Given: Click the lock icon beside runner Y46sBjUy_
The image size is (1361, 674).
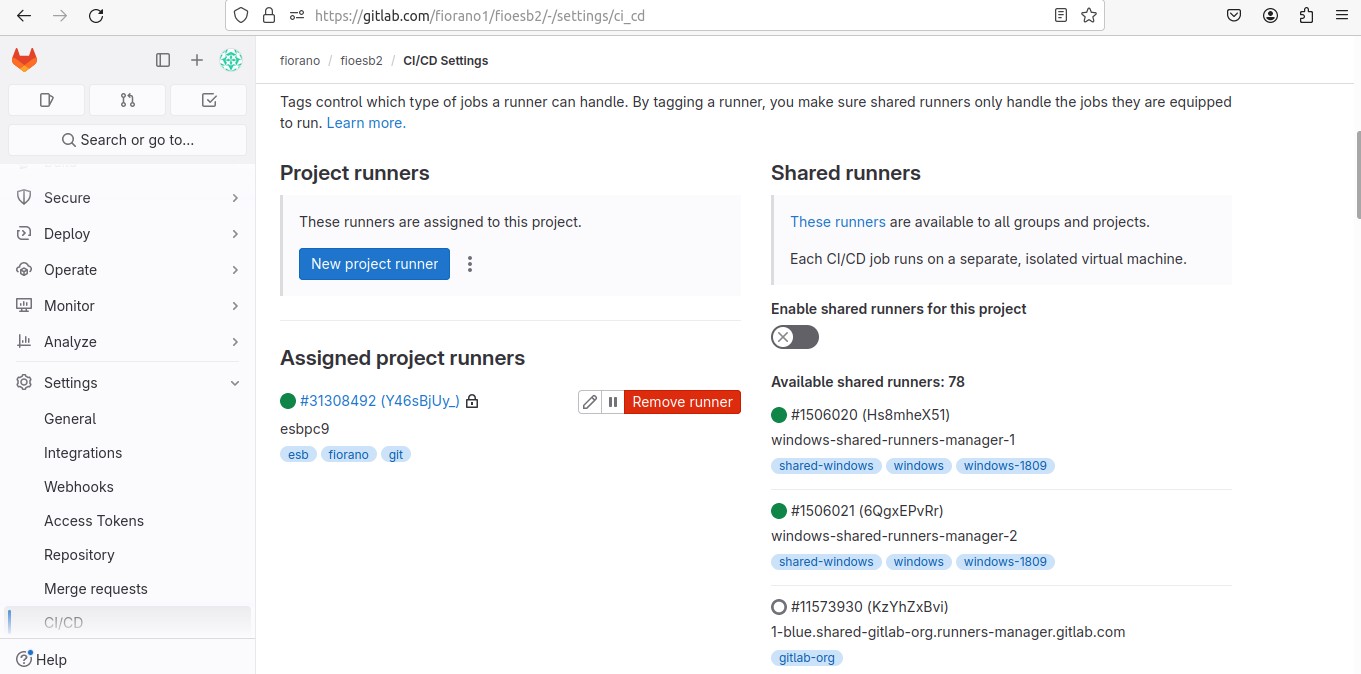Looking at the screenshot, I should tap(472, 401).
